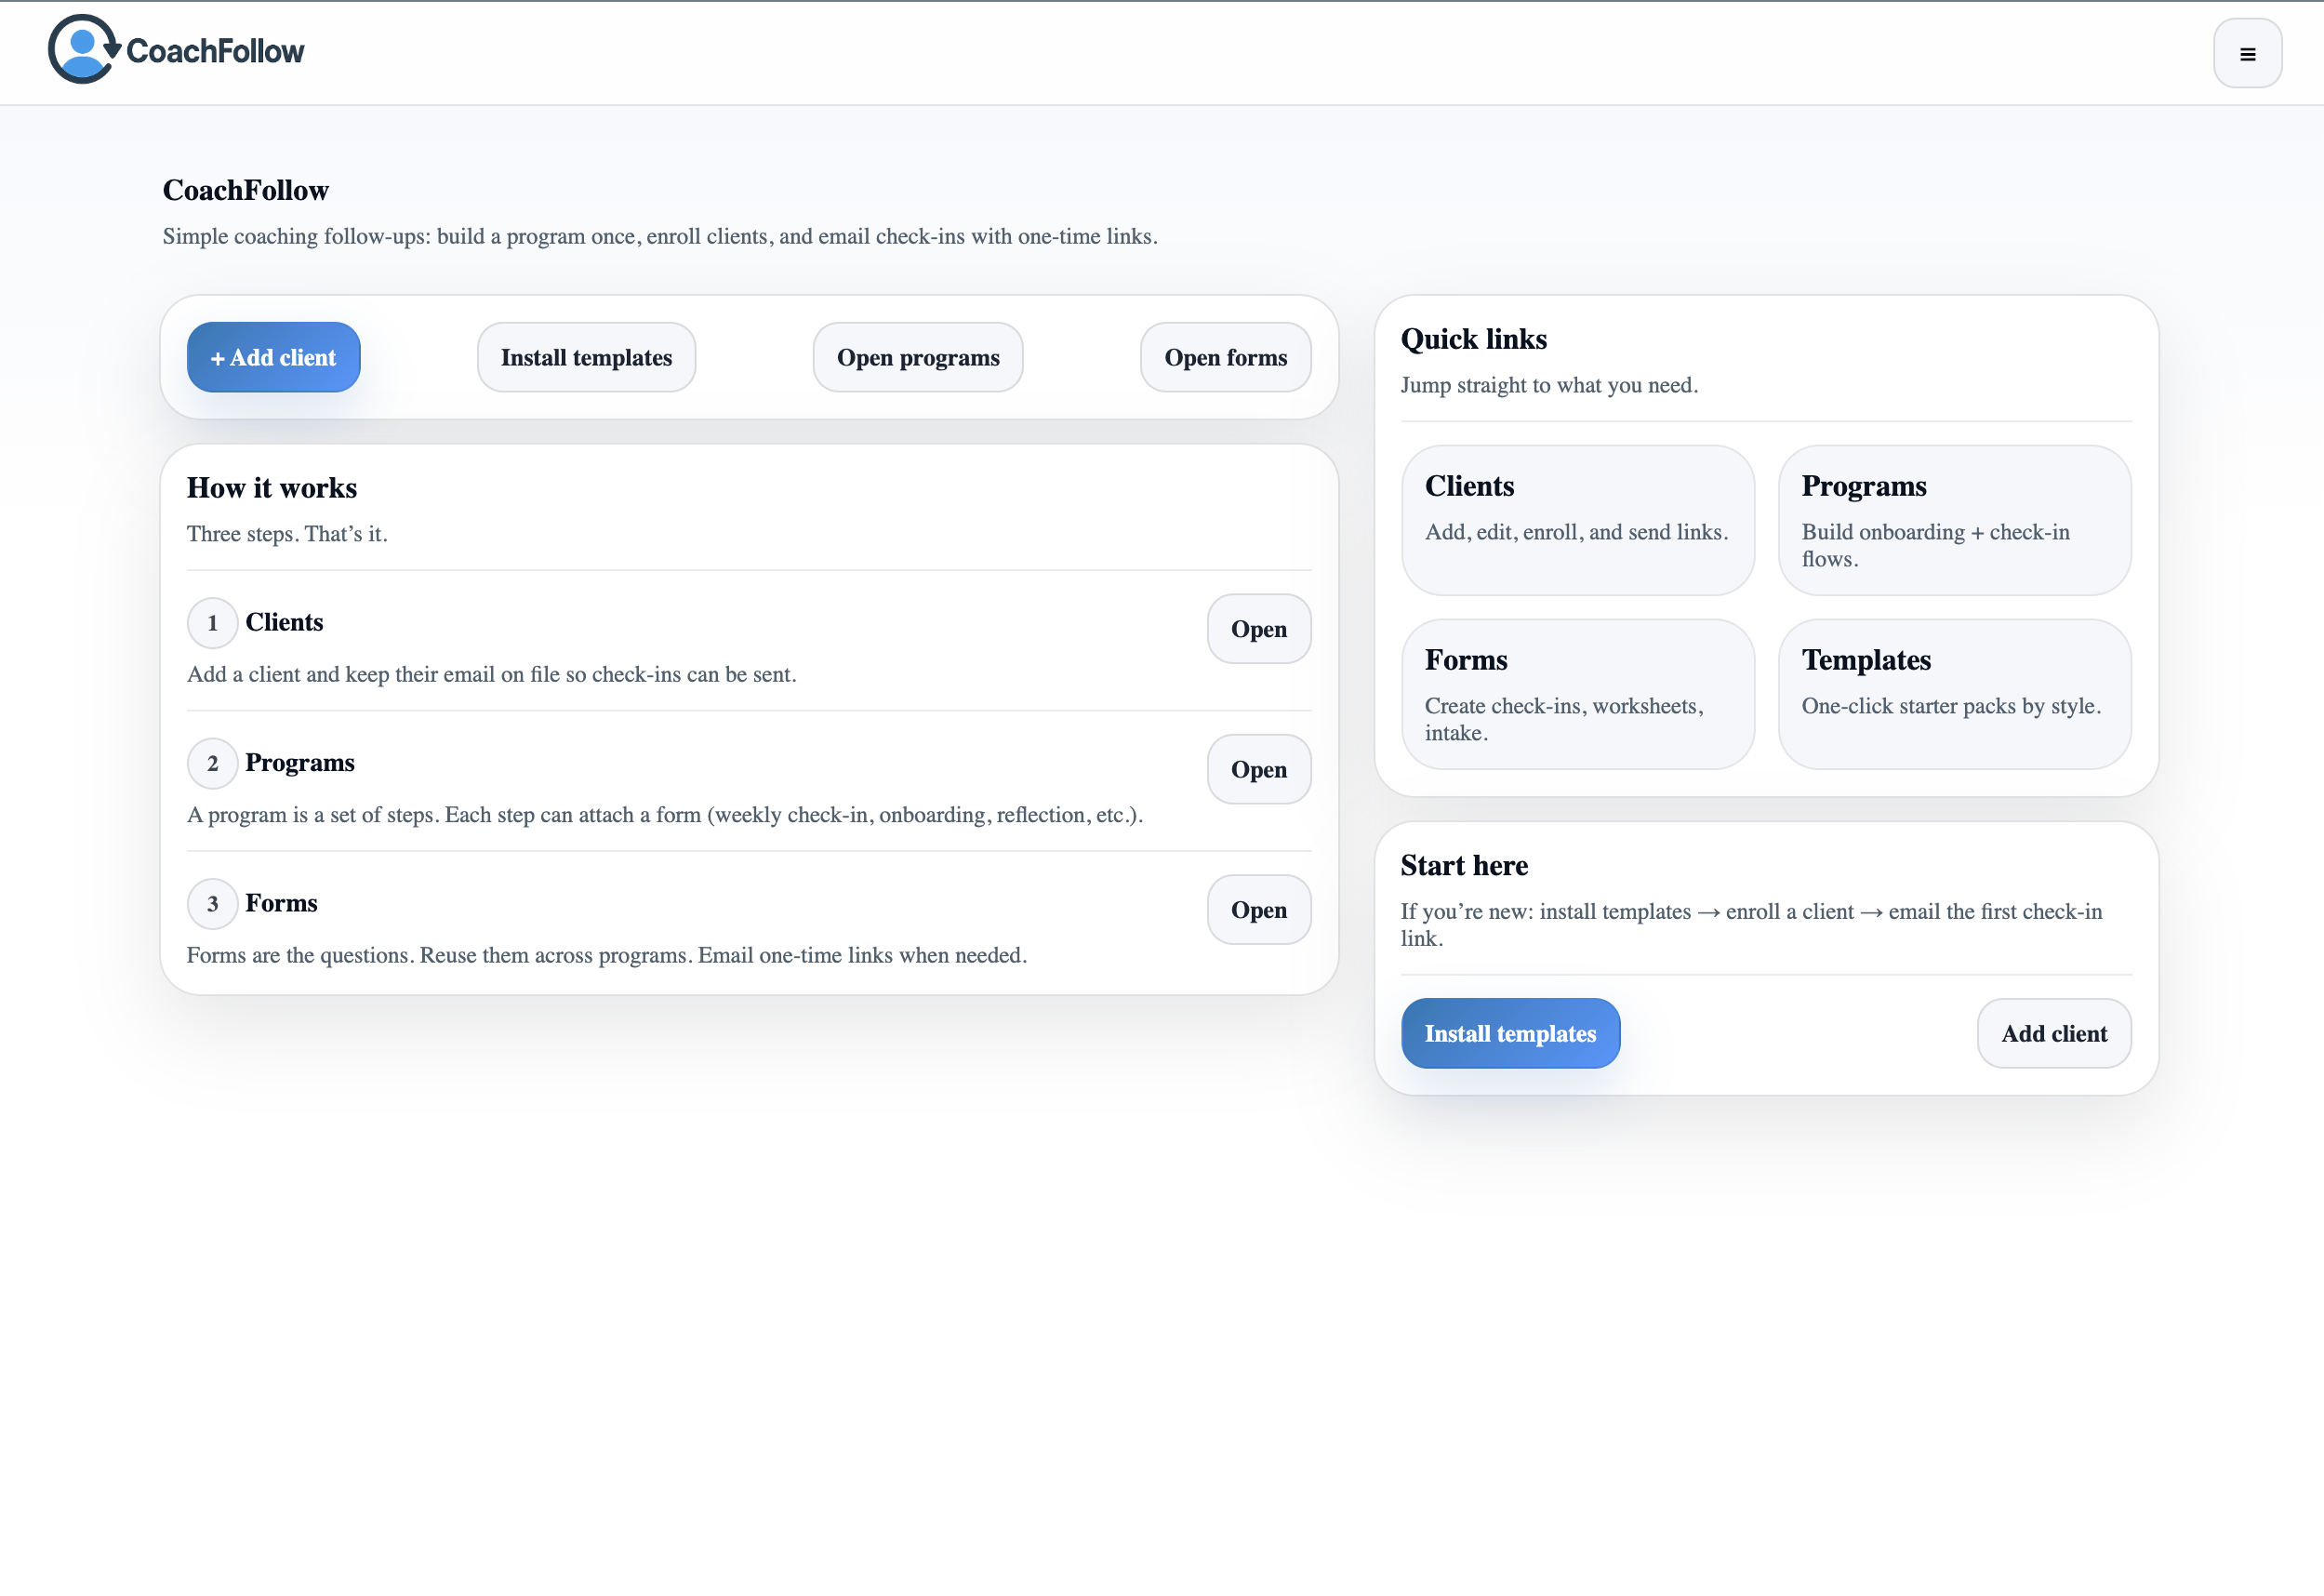Select the Clients quick link card
This screenshot has width=2324, height=1596.
[1578, 520]
